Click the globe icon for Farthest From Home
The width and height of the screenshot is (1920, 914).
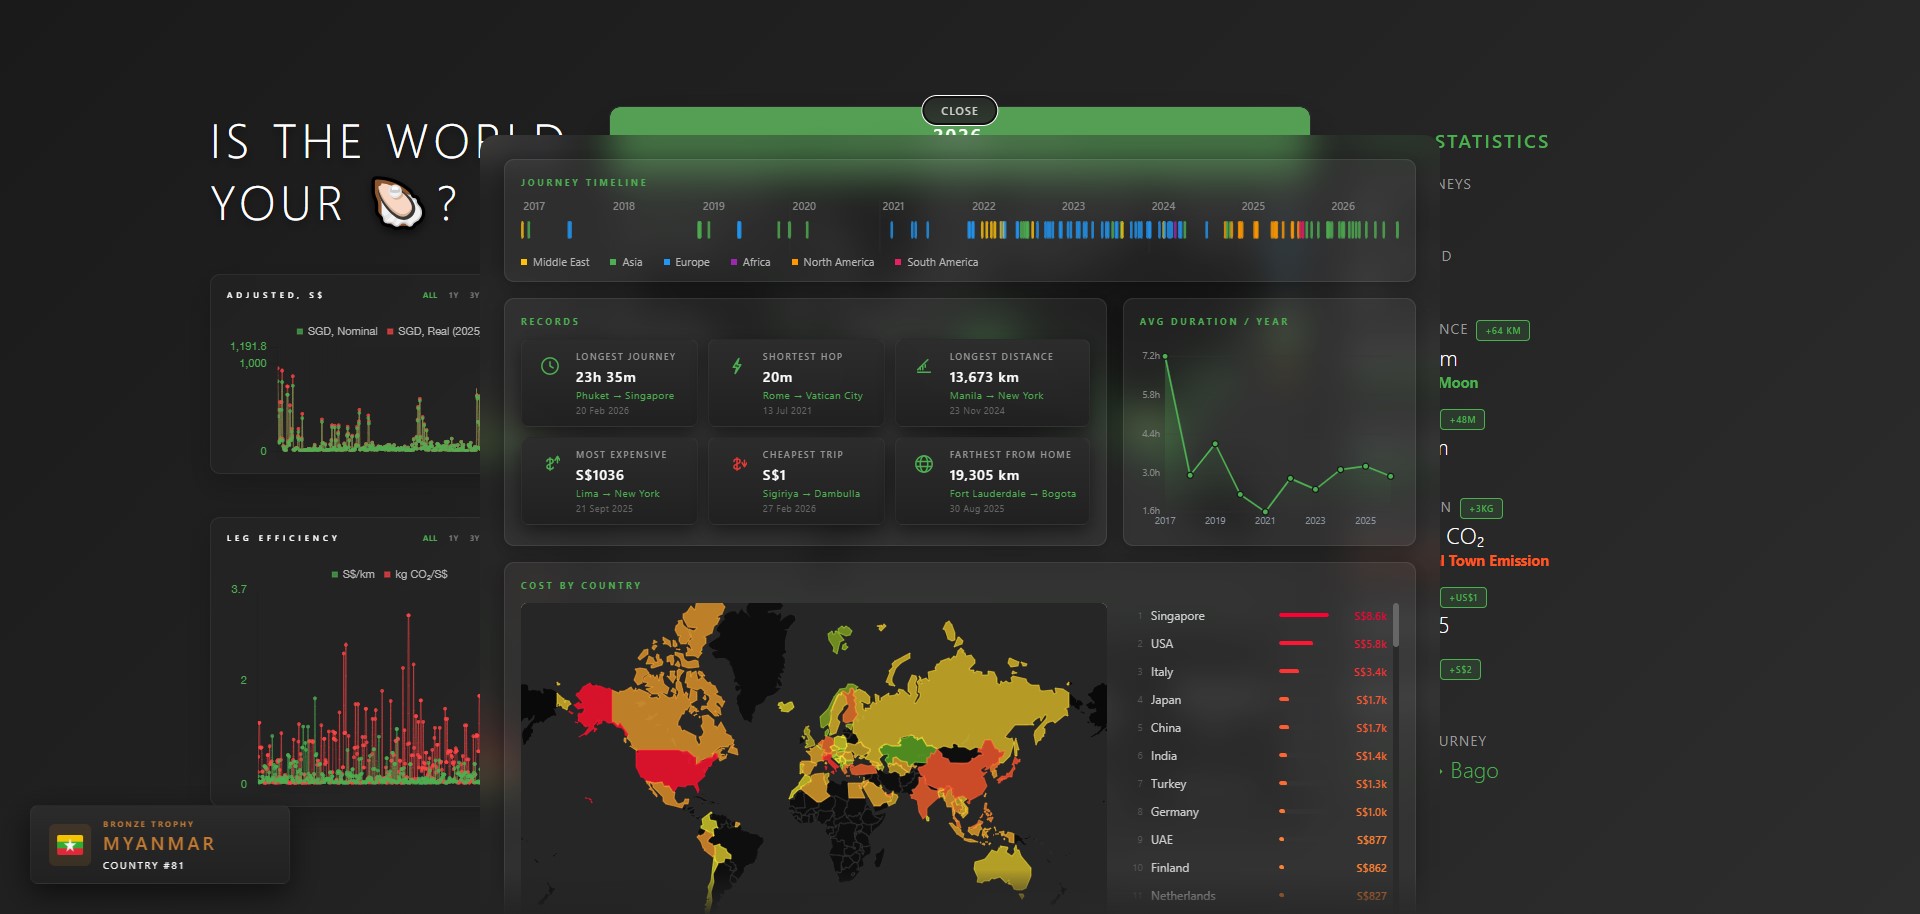click(x=924, y=464)
